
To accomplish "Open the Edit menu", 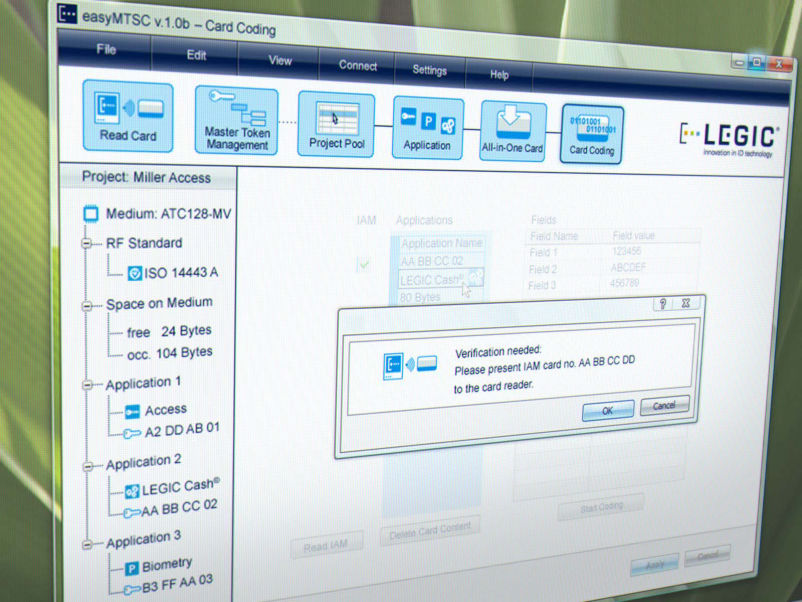I will (x=196, y=55).
